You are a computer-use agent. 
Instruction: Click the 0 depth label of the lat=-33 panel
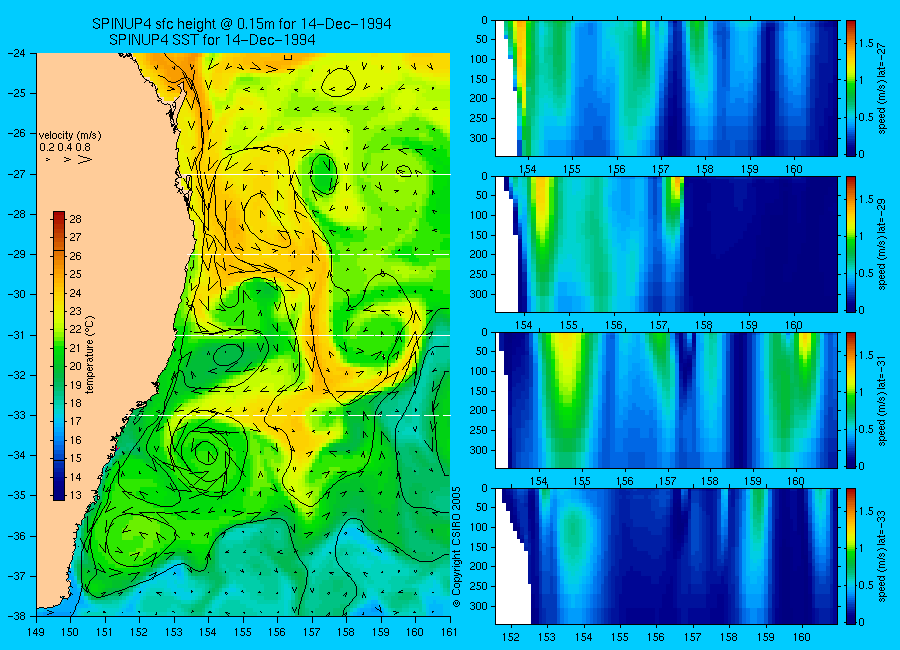coord(484,489)
